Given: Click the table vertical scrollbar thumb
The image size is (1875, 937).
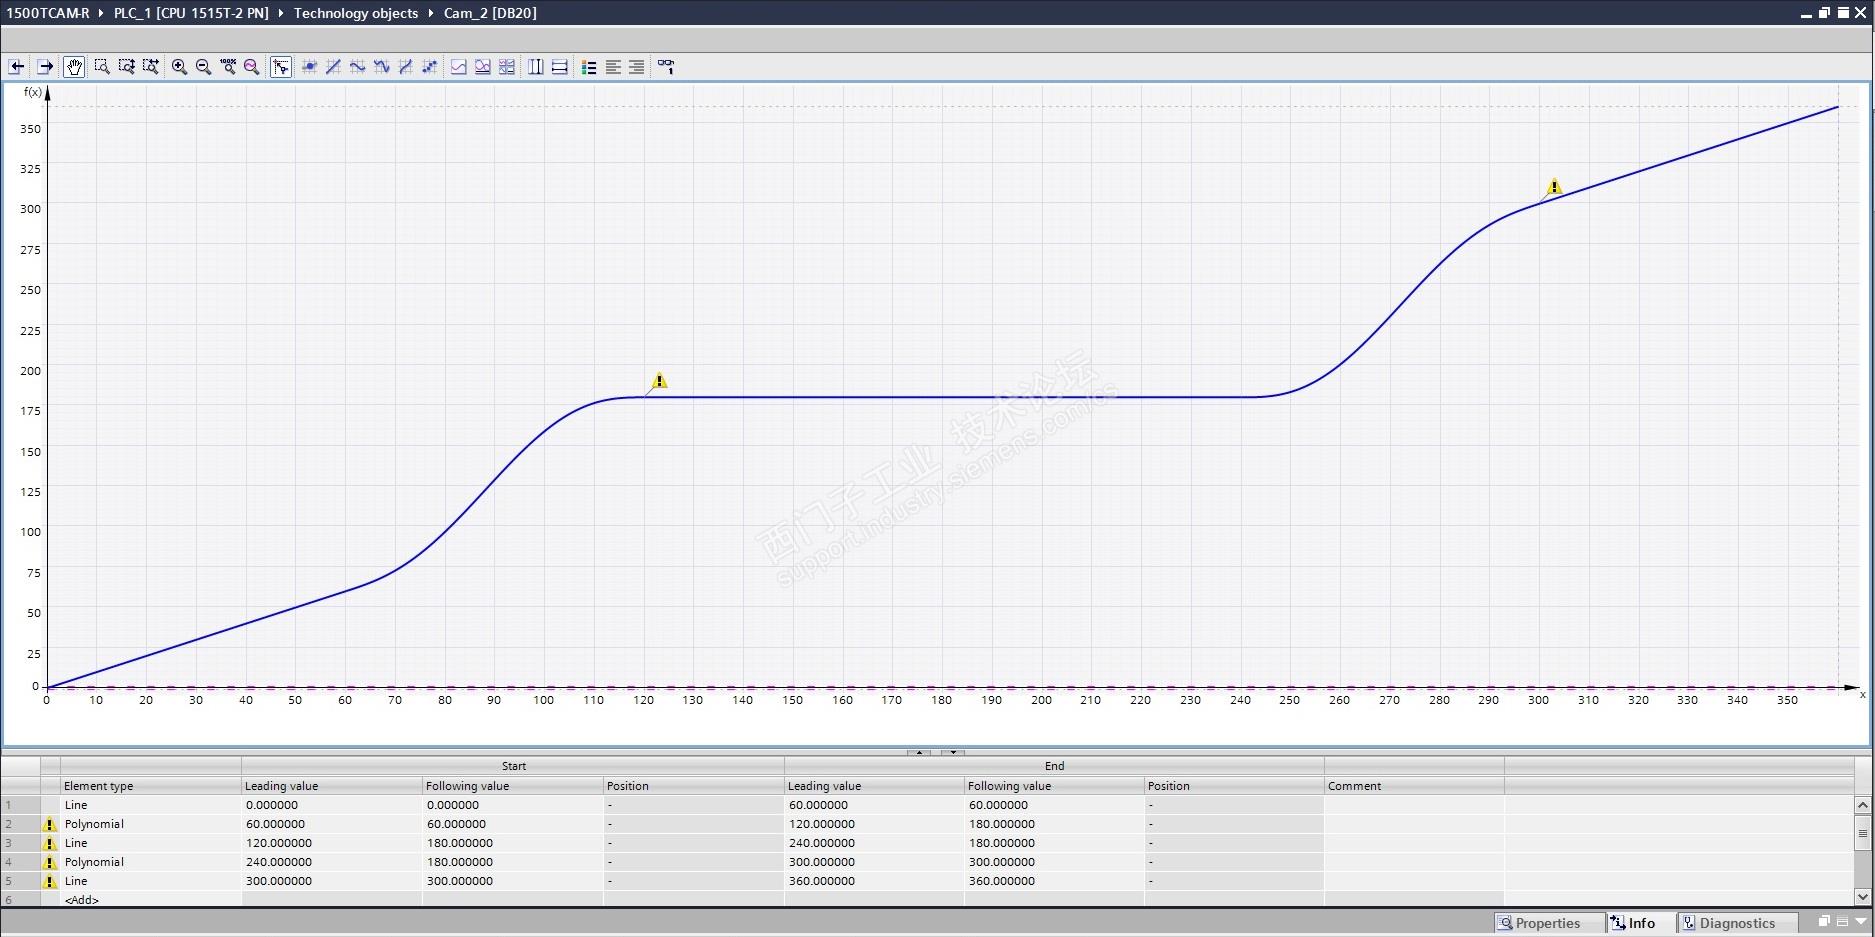Looking at the screenshot, I should [1862, 833].
